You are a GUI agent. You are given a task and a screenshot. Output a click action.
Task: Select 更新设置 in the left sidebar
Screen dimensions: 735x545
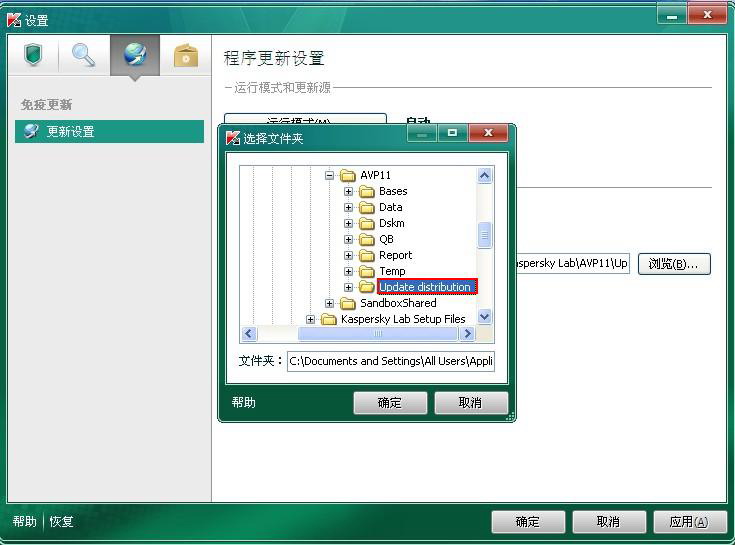pos(109,131)
